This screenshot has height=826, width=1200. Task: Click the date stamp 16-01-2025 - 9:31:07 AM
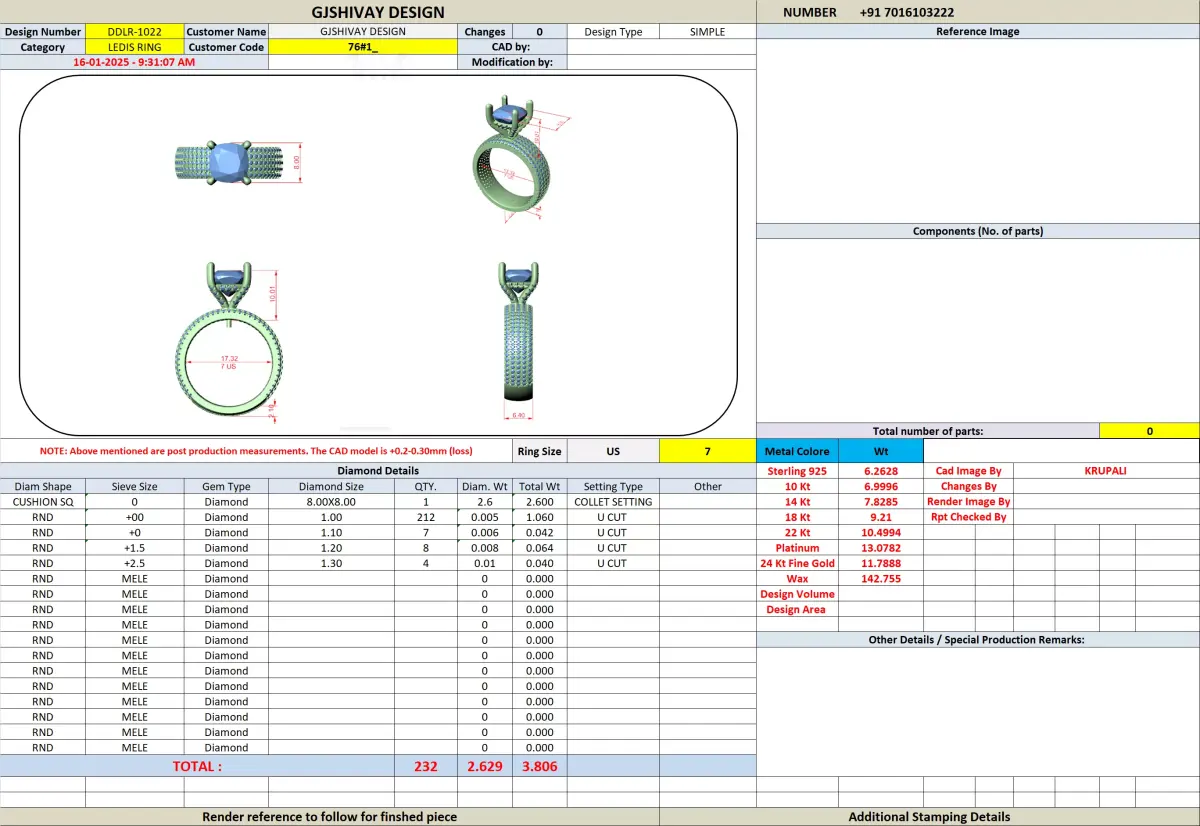point(134,62)
